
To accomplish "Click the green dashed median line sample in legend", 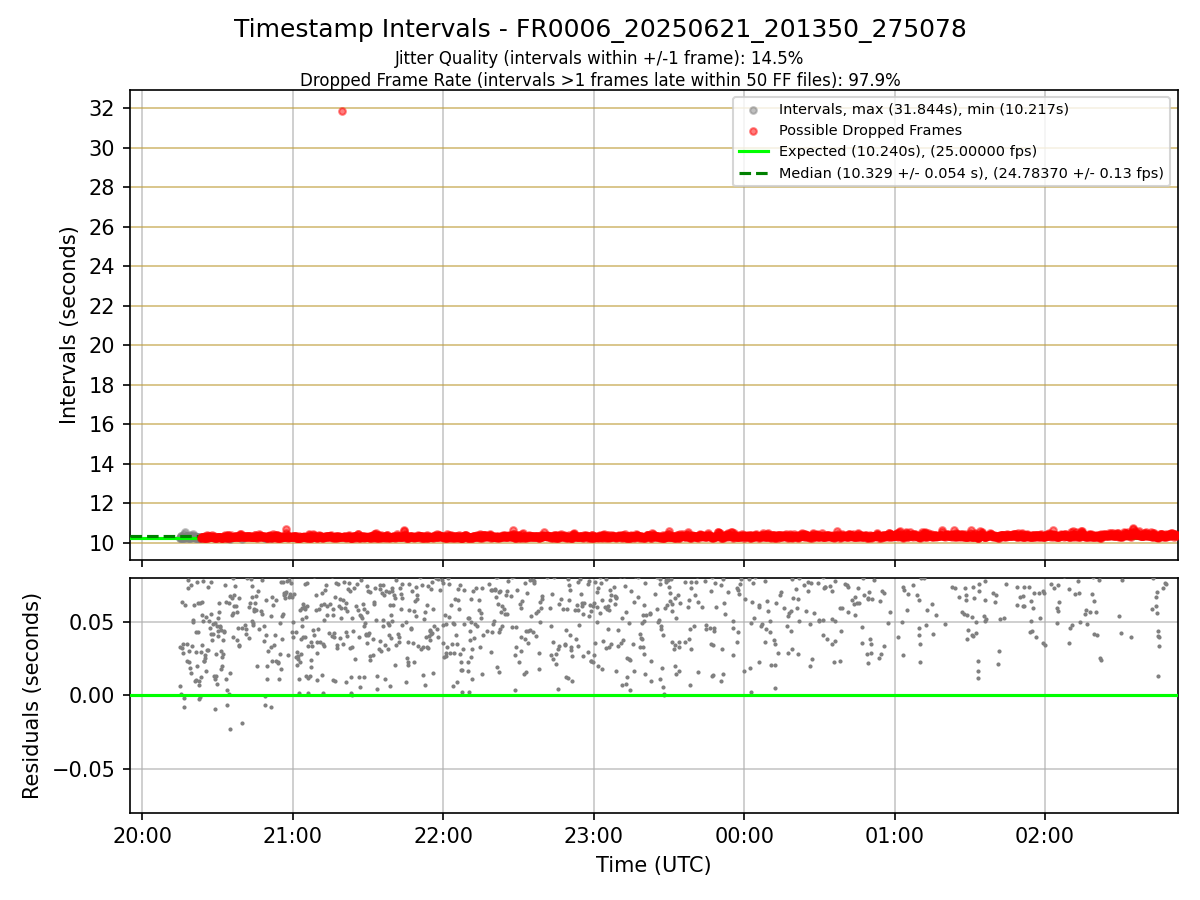I will click(x=753, y=173).
